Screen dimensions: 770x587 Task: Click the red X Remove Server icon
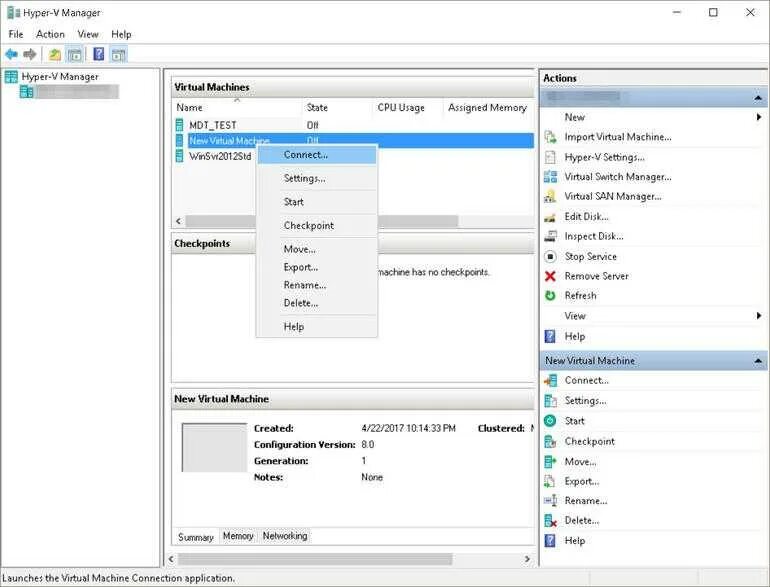550,276
